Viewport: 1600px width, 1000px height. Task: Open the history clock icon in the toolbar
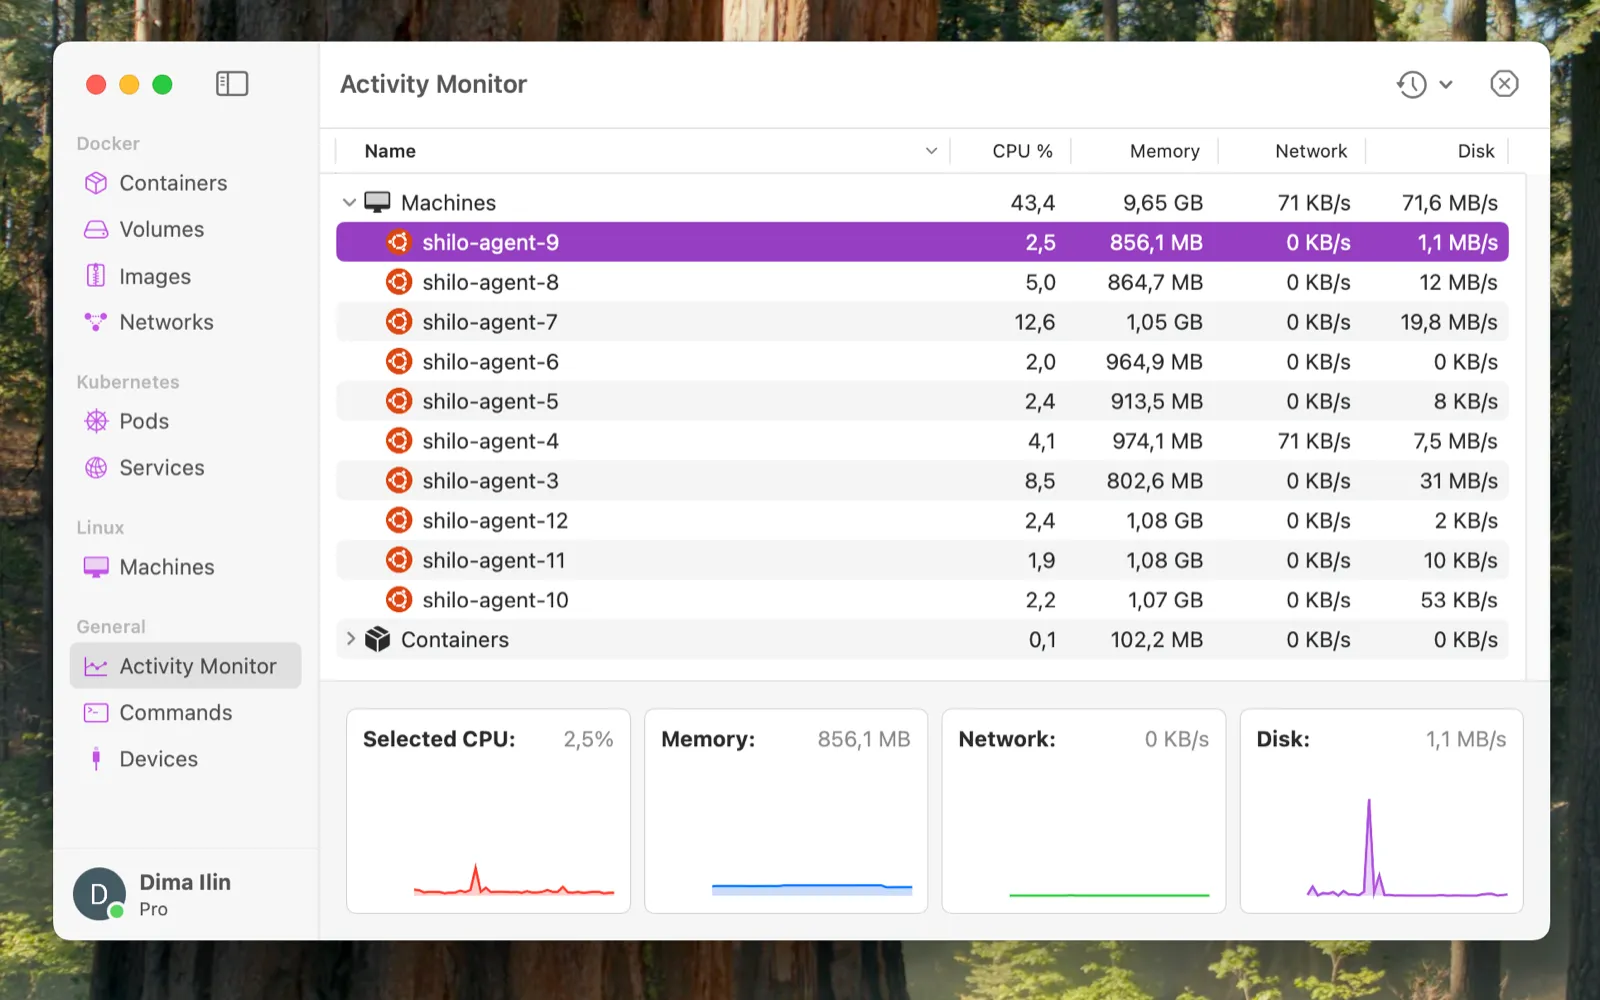point(1412,84)
